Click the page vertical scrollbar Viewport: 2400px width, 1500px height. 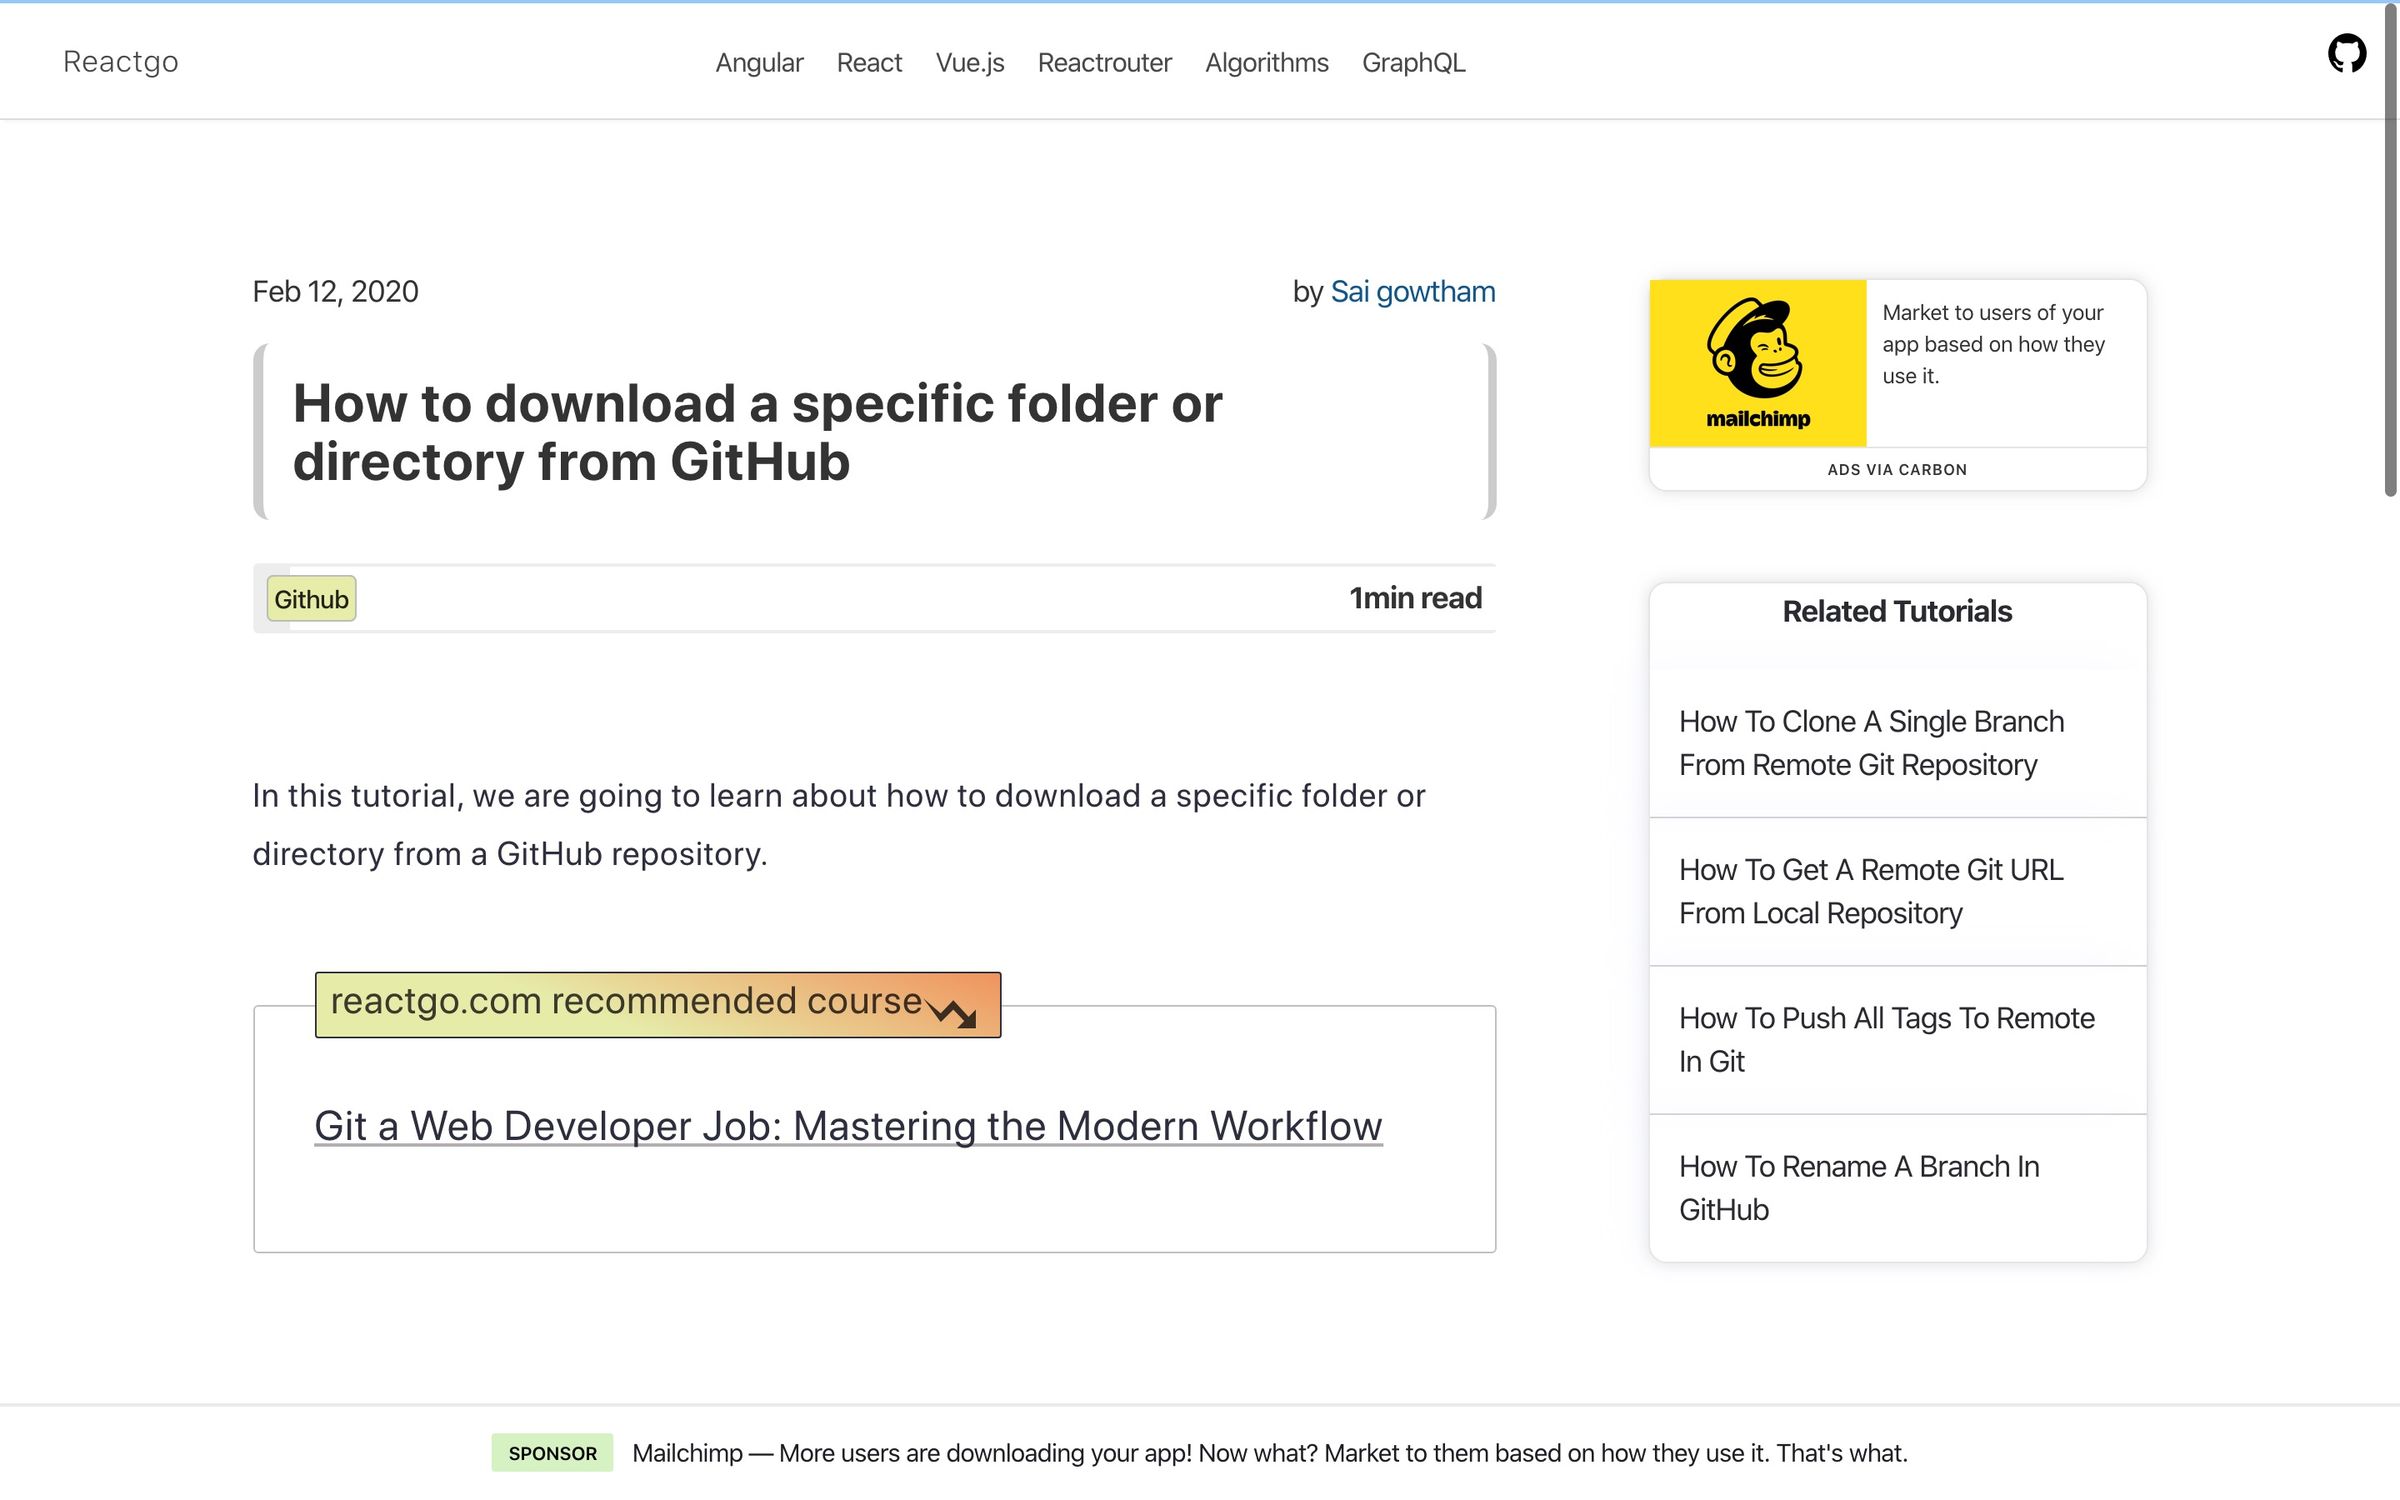(x=2390, y=250)
